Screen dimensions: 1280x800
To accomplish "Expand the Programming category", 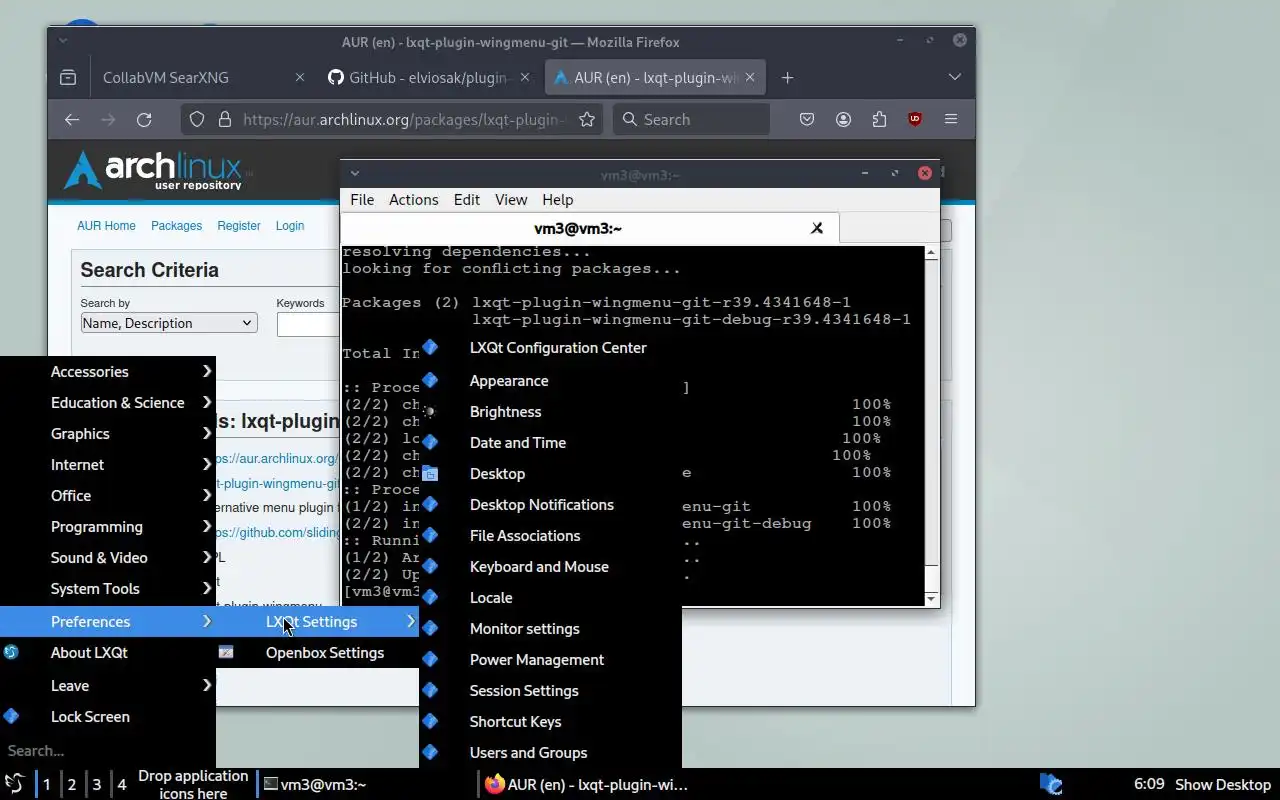I will (108, 527).
